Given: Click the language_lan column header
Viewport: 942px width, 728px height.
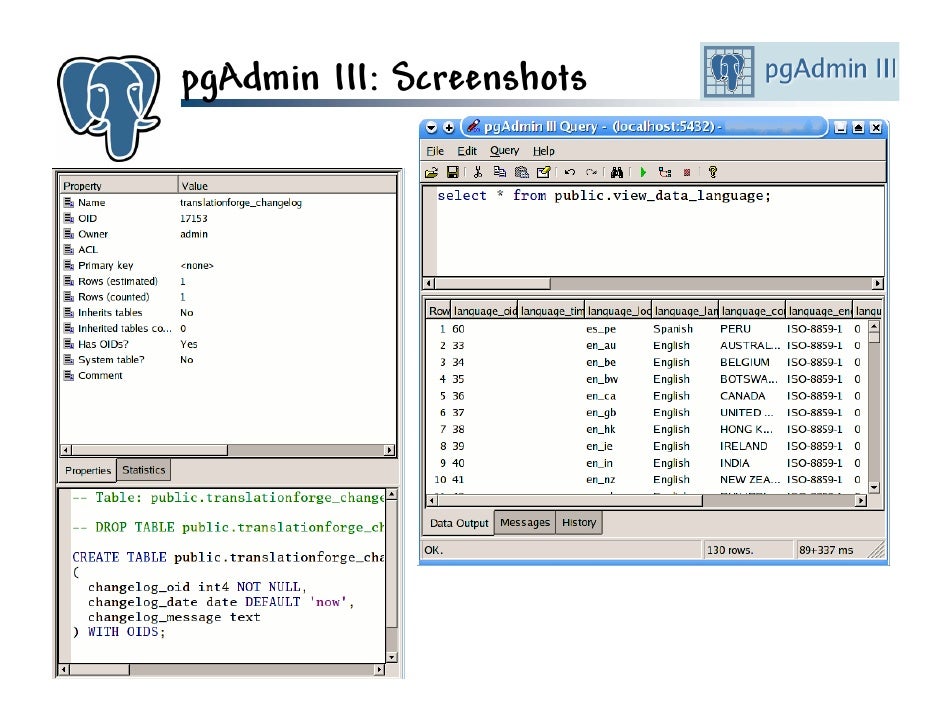Looking at the screenshot, I should pos(685,311).
